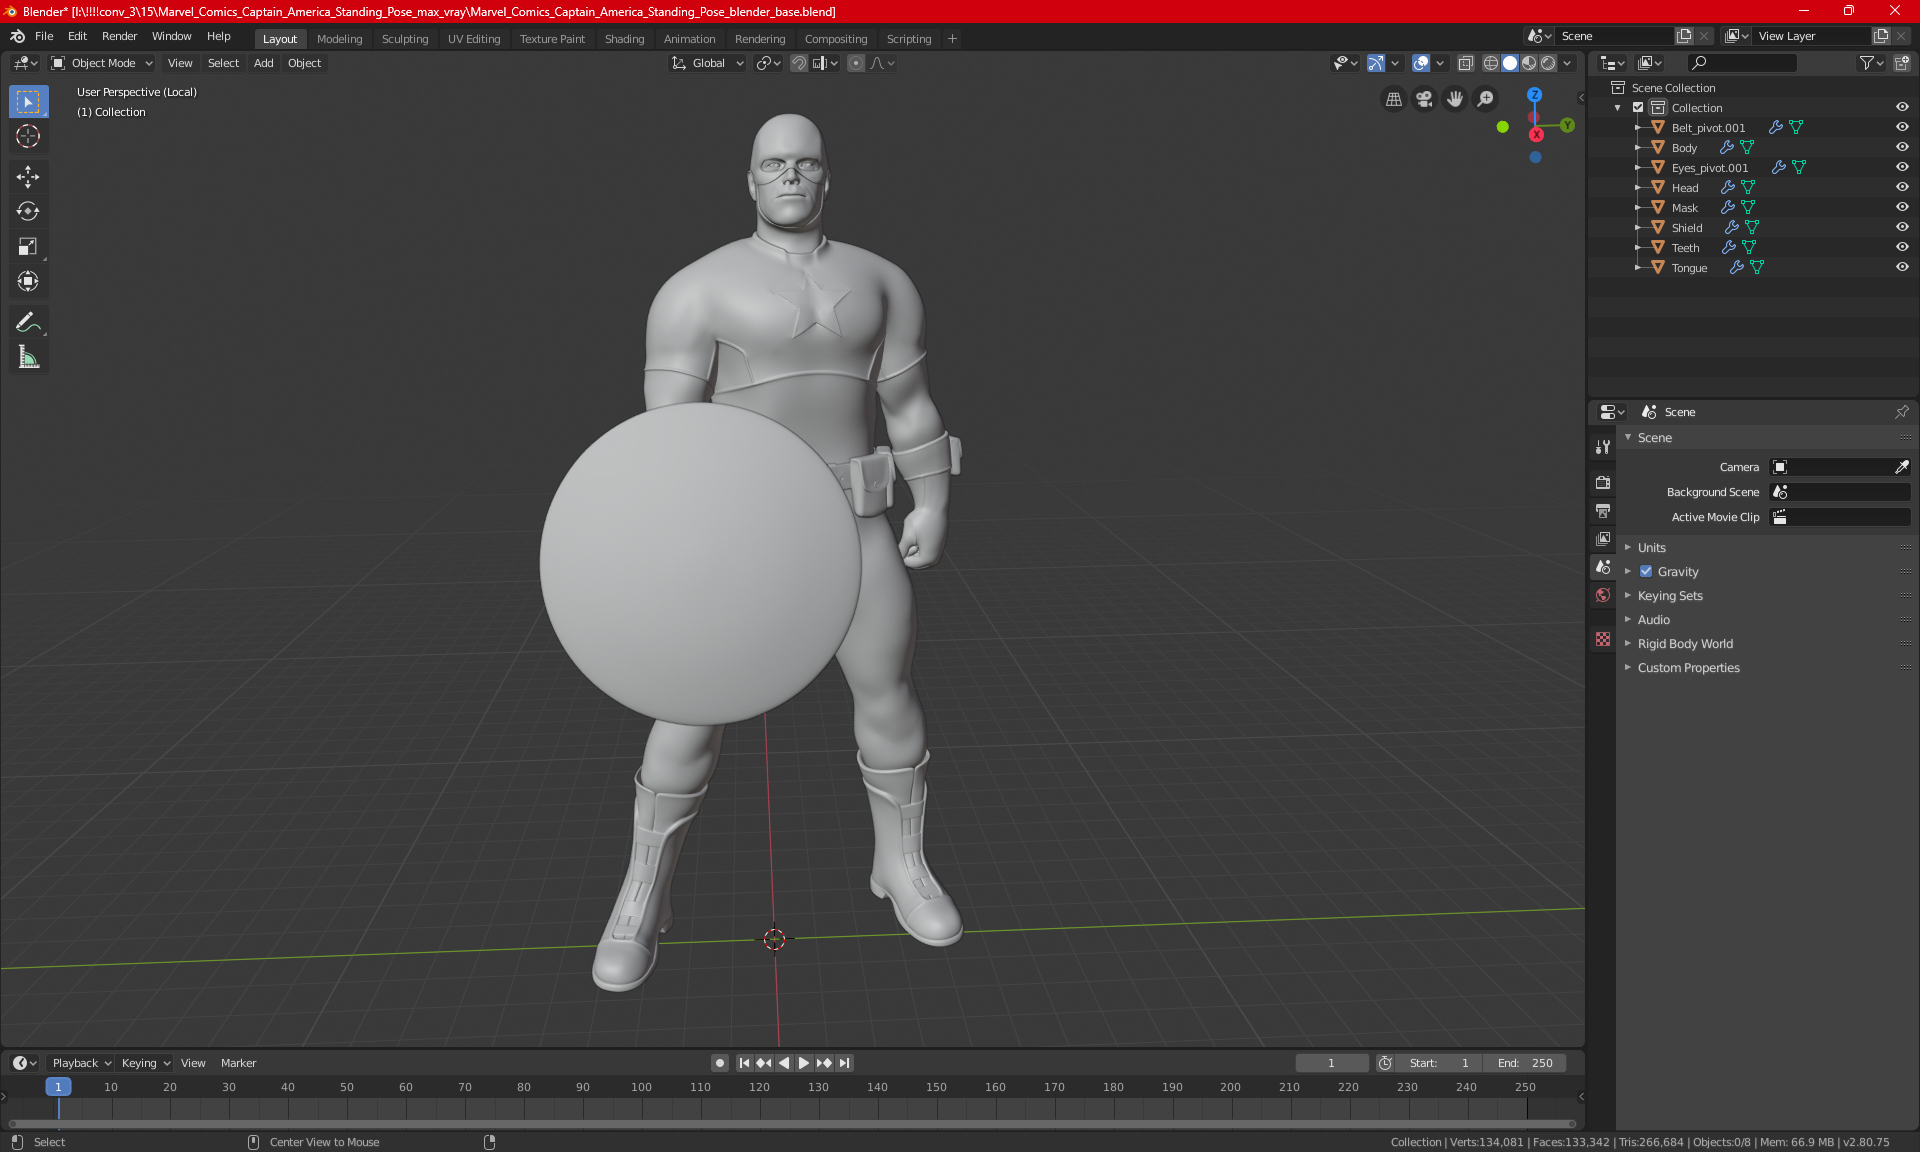Add a new workspace tab
The width and height of the screenshot is (1920, 1152).
pyautogui.click(x=952, y=39)
